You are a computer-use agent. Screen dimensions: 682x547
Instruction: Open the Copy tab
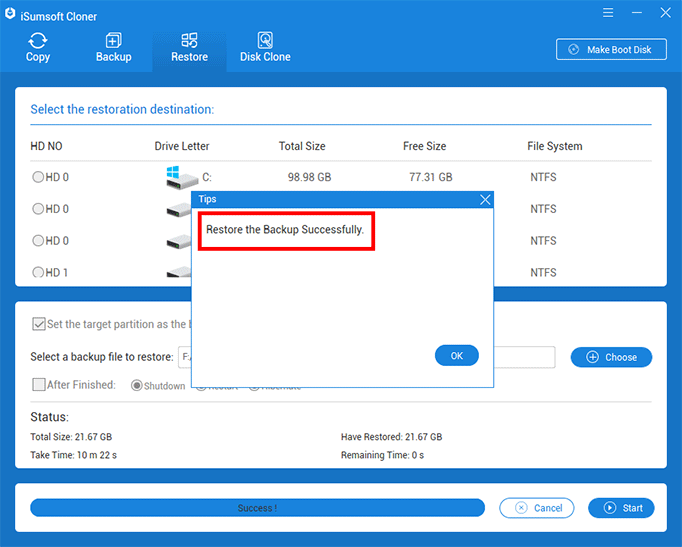[x=38, y=48]
